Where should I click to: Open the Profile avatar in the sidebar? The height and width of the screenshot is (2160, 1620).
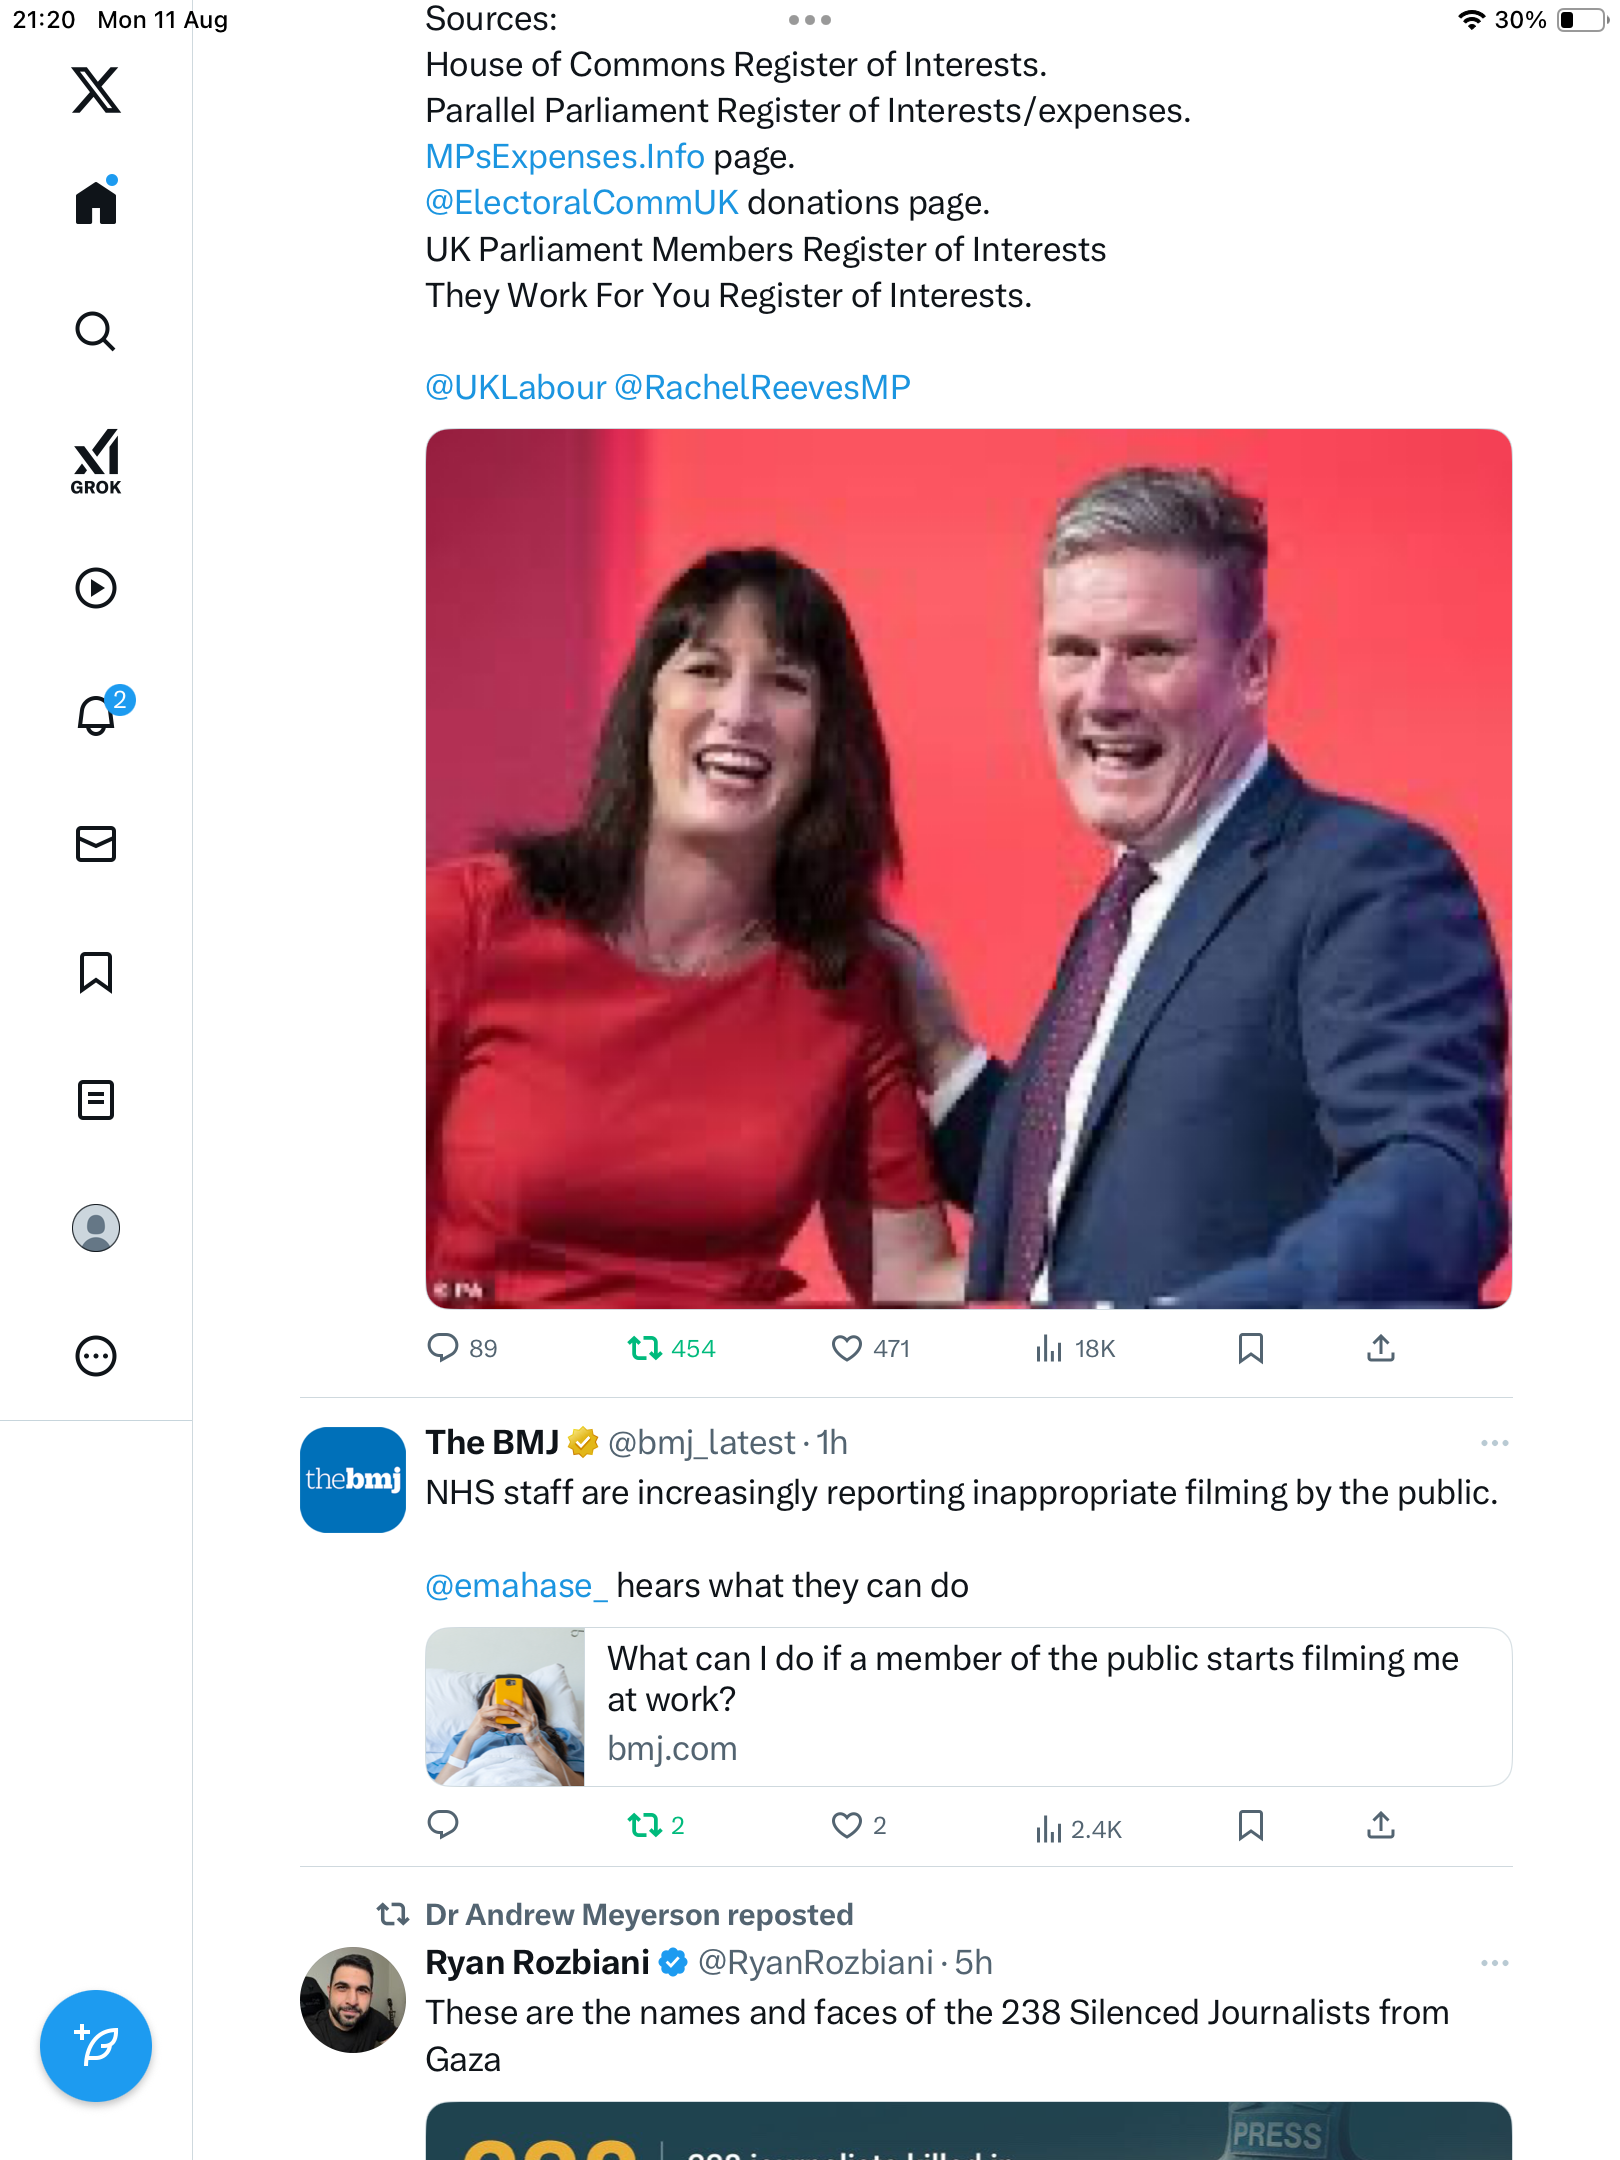point(96,1228)
